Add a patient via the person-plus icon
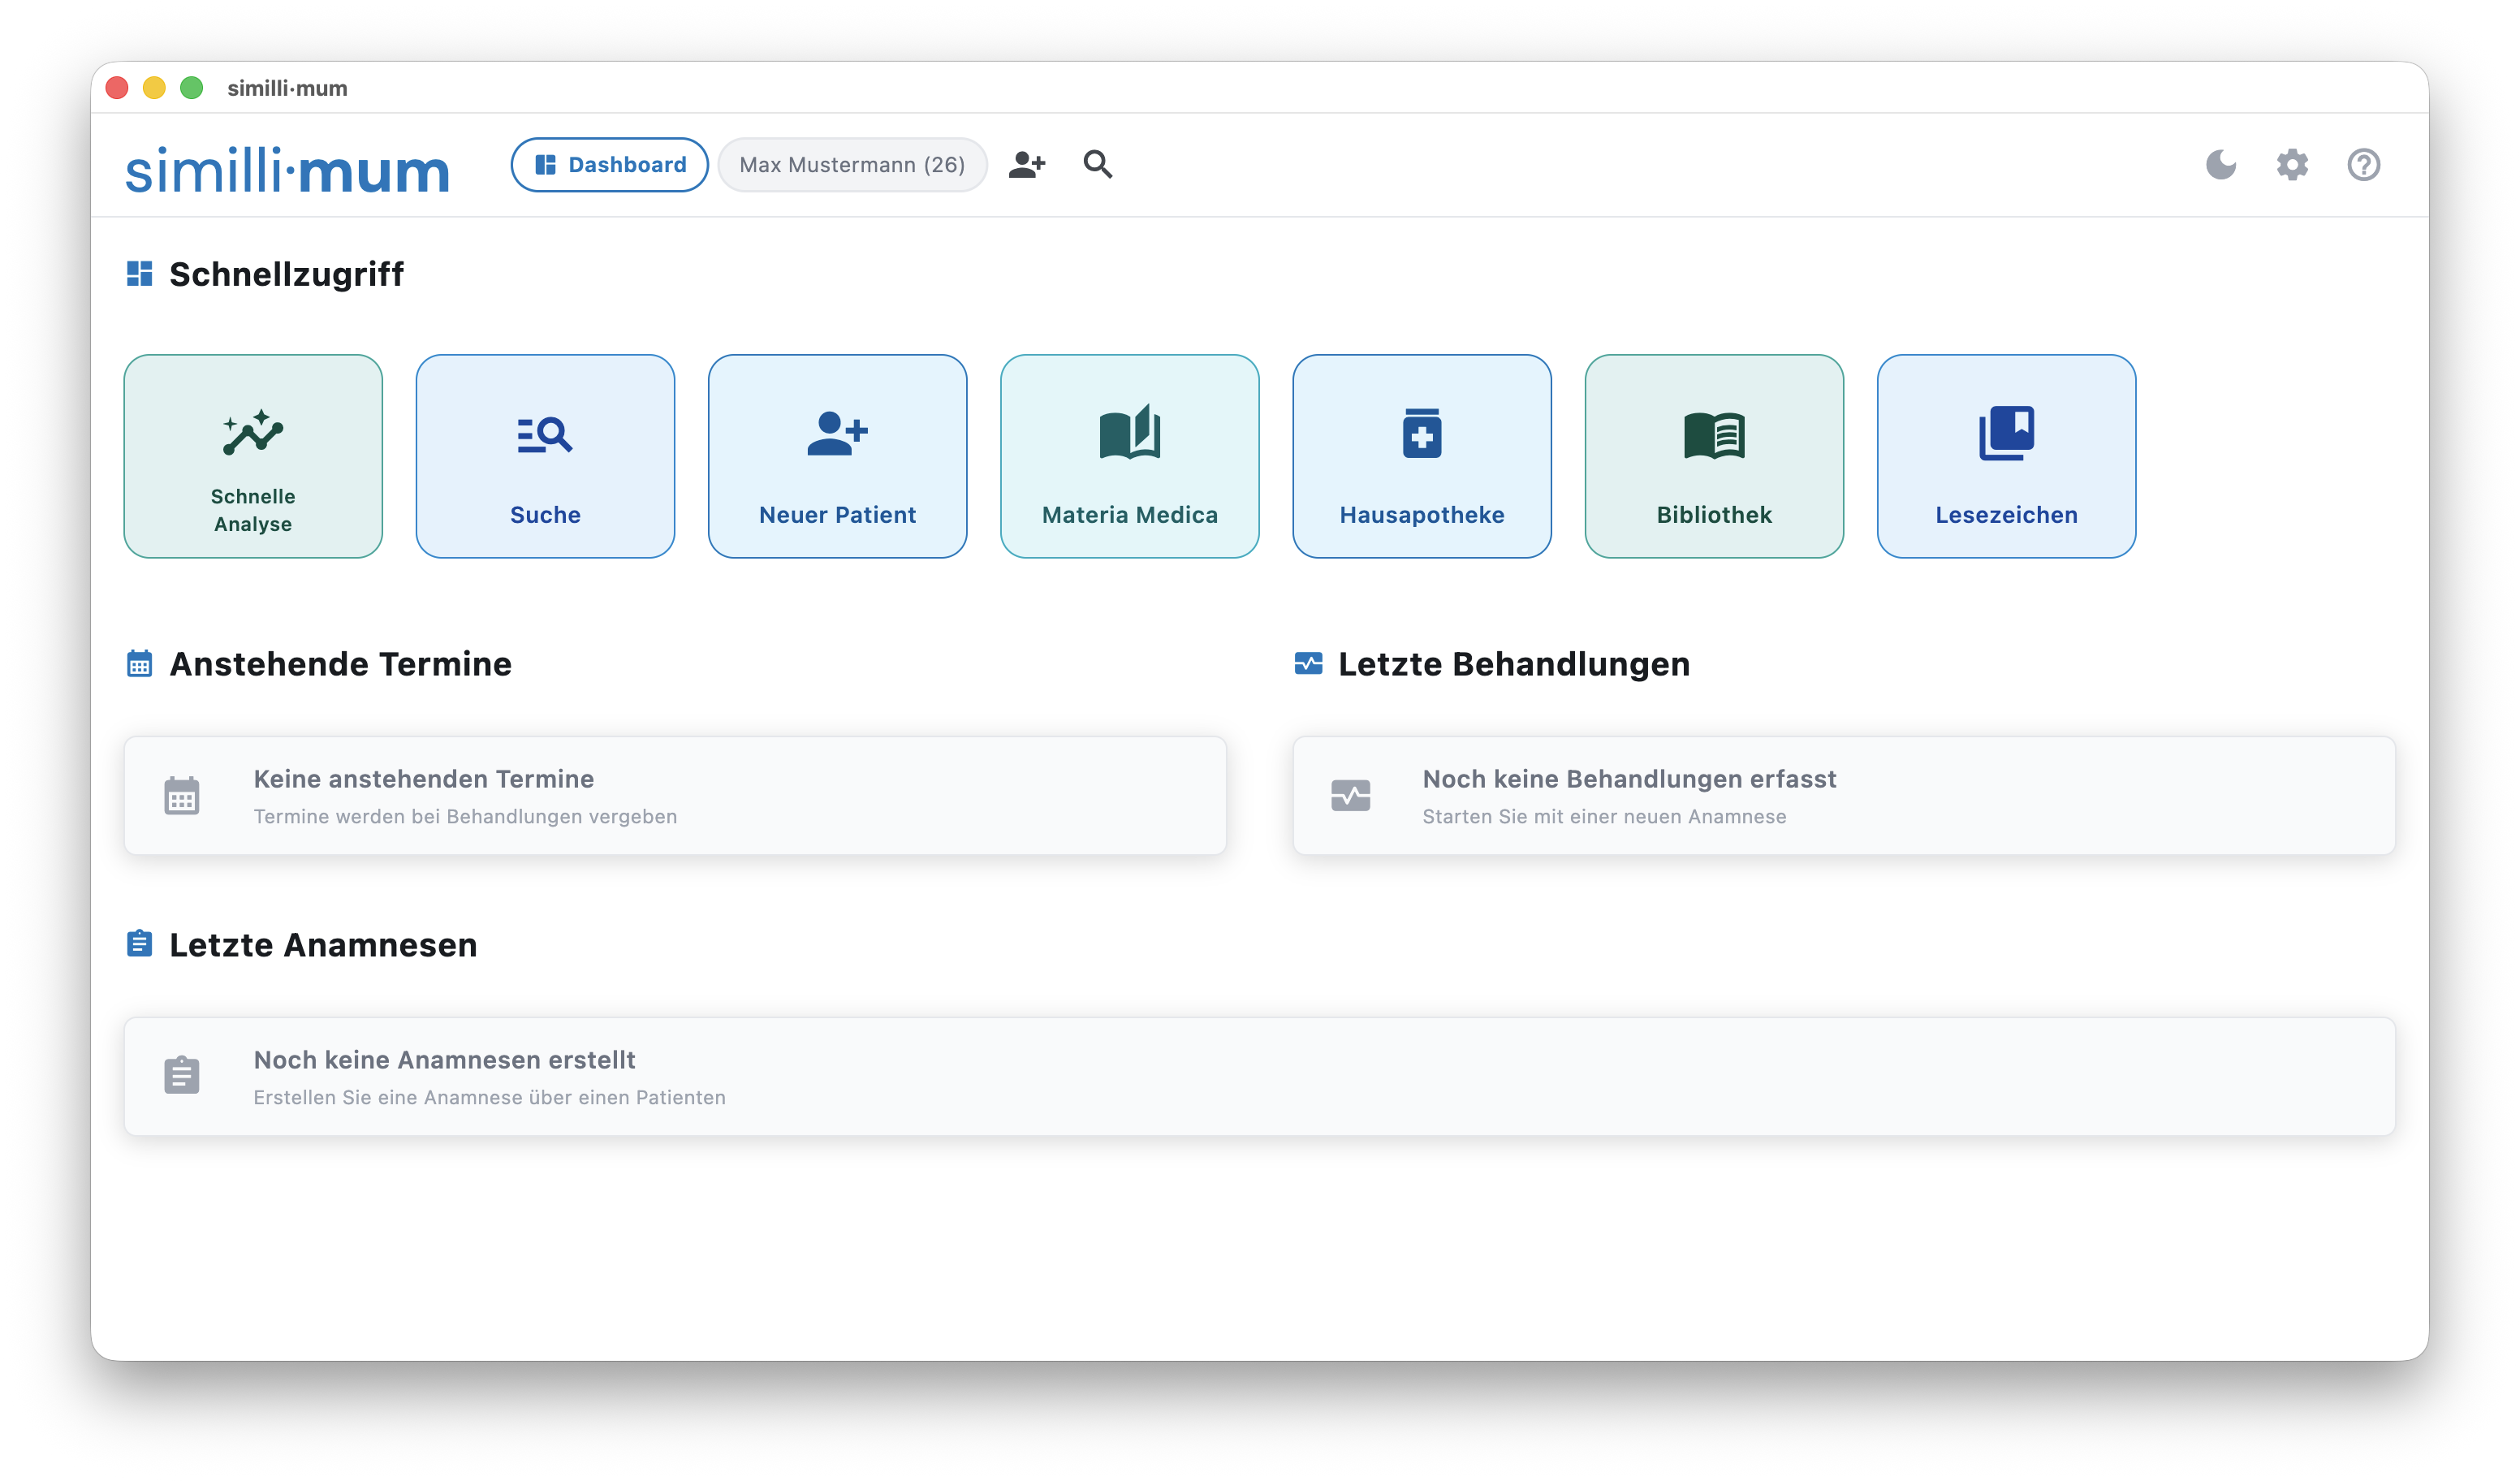 click(x=1026, y=165)
